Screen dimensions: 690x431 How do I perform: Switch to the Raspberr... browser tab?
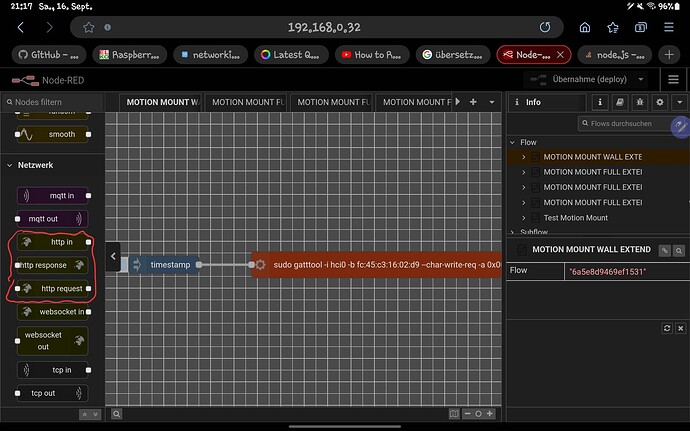tap(129, 55)
